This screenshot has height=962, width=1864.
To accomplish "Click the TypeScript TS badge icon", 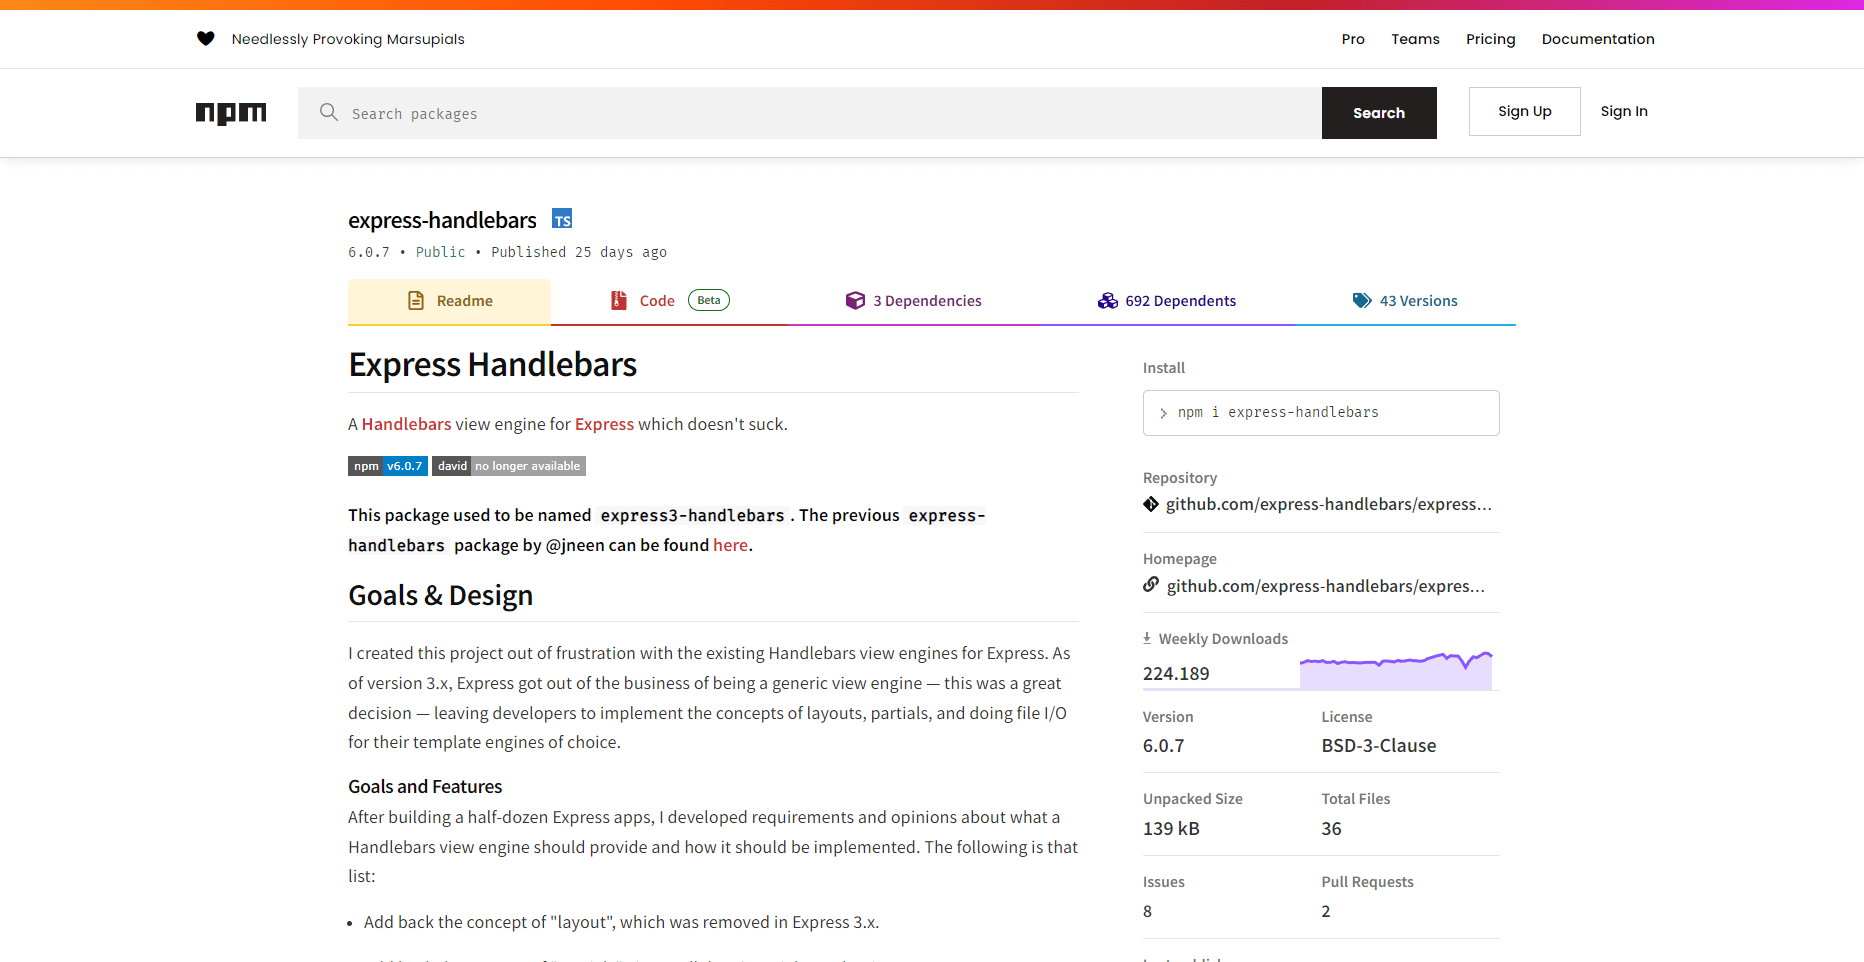I will click(562, 219).
